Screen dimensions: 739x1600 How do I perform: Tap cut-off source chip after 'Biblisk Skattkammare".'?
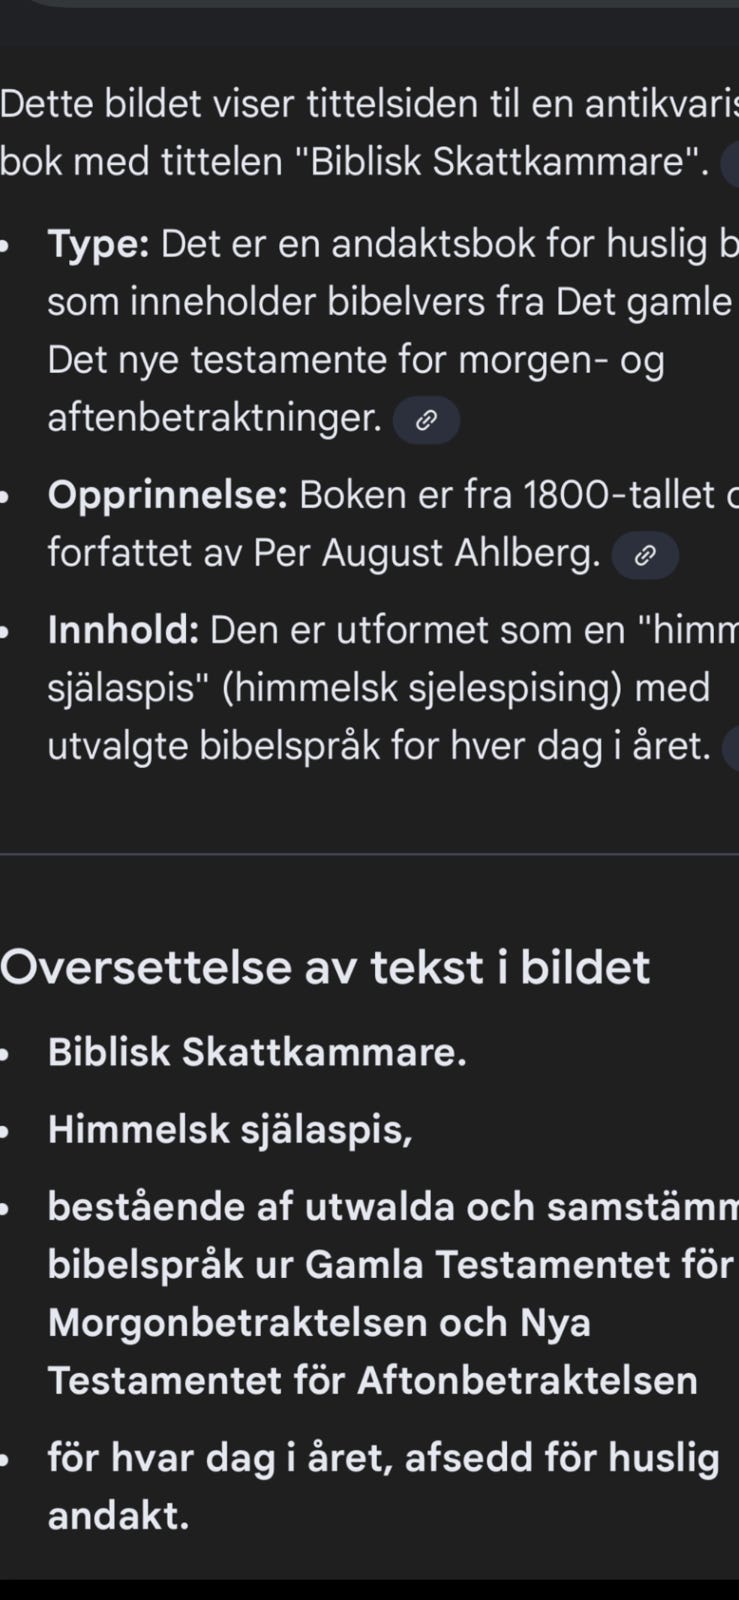pyautogui.click(x=731, y=165)
